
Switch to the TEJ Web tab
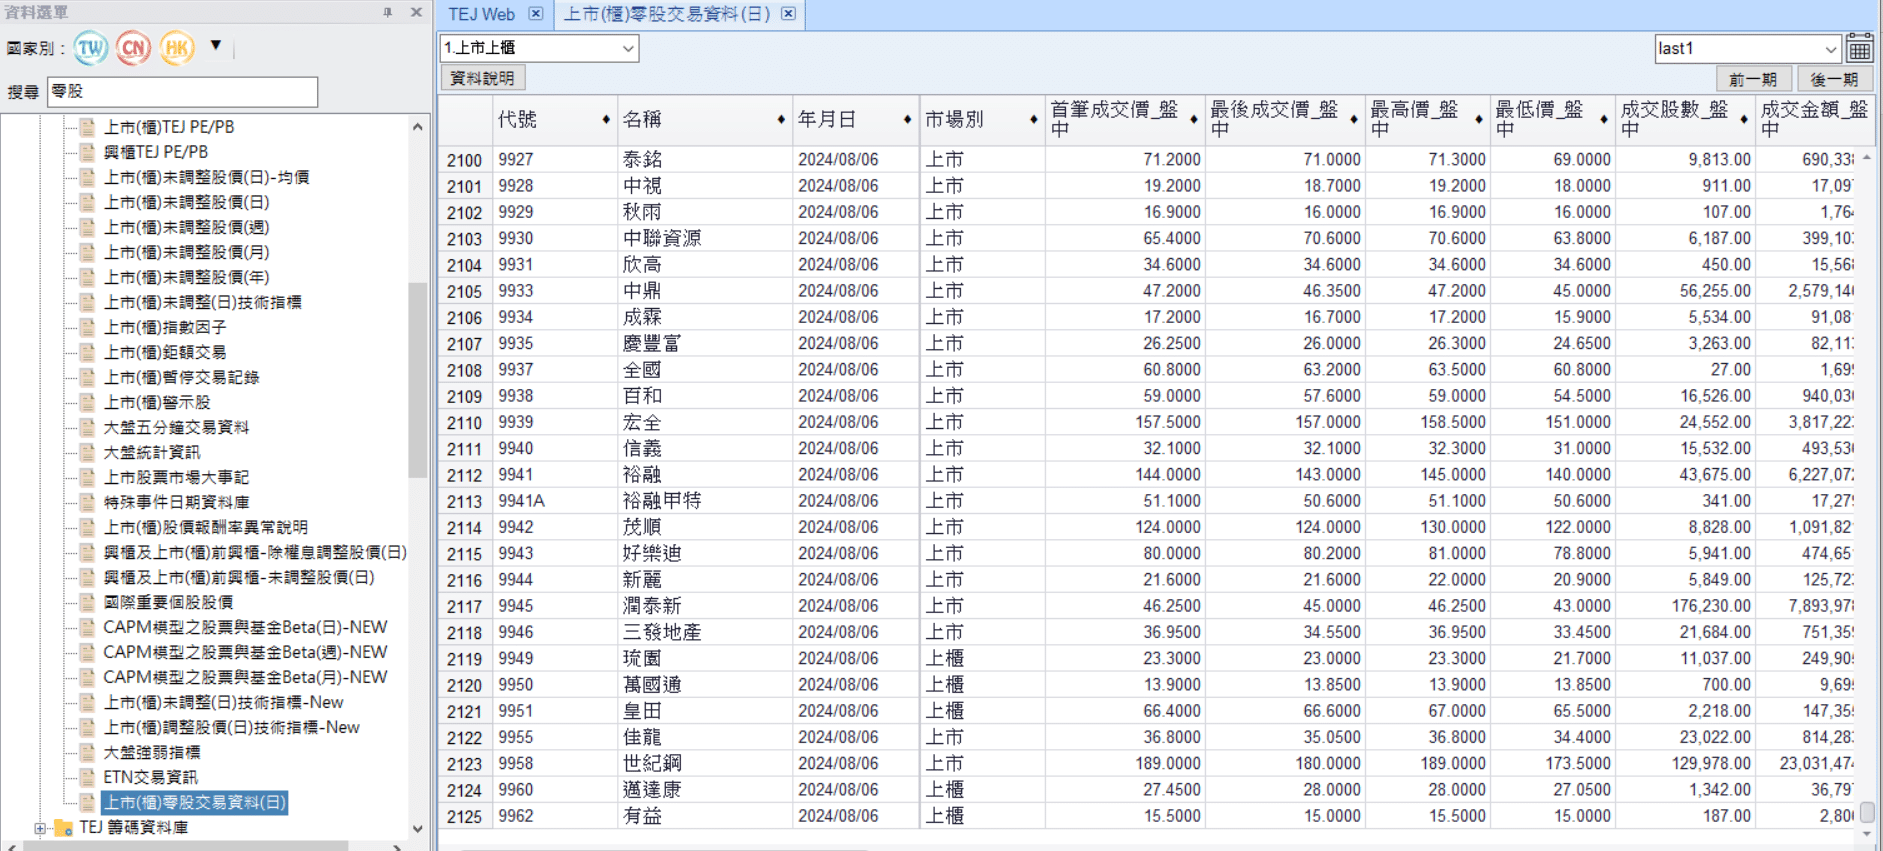481,14
